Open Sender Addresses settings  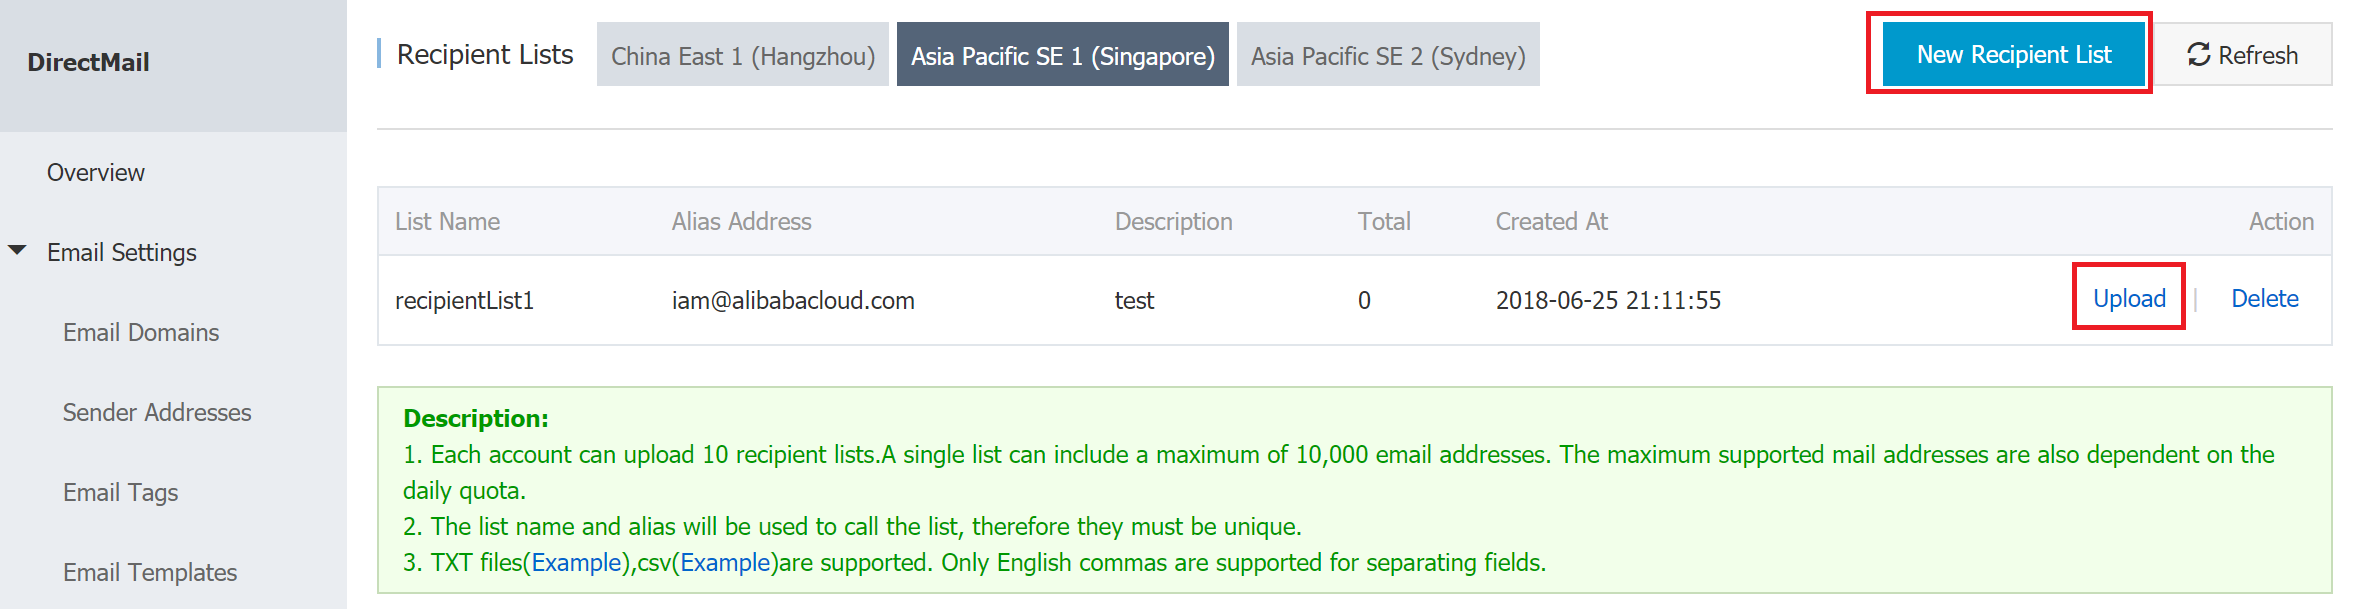[157, 413]
